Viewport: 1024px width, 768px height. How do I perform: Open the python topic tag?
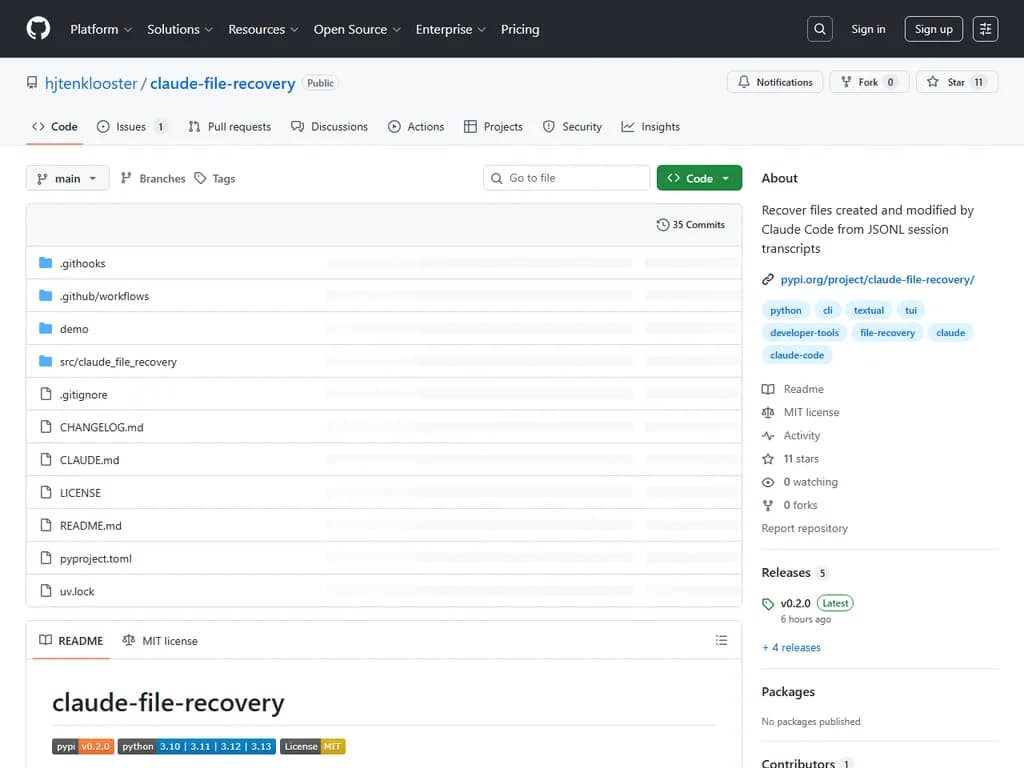tap(785, 310)
